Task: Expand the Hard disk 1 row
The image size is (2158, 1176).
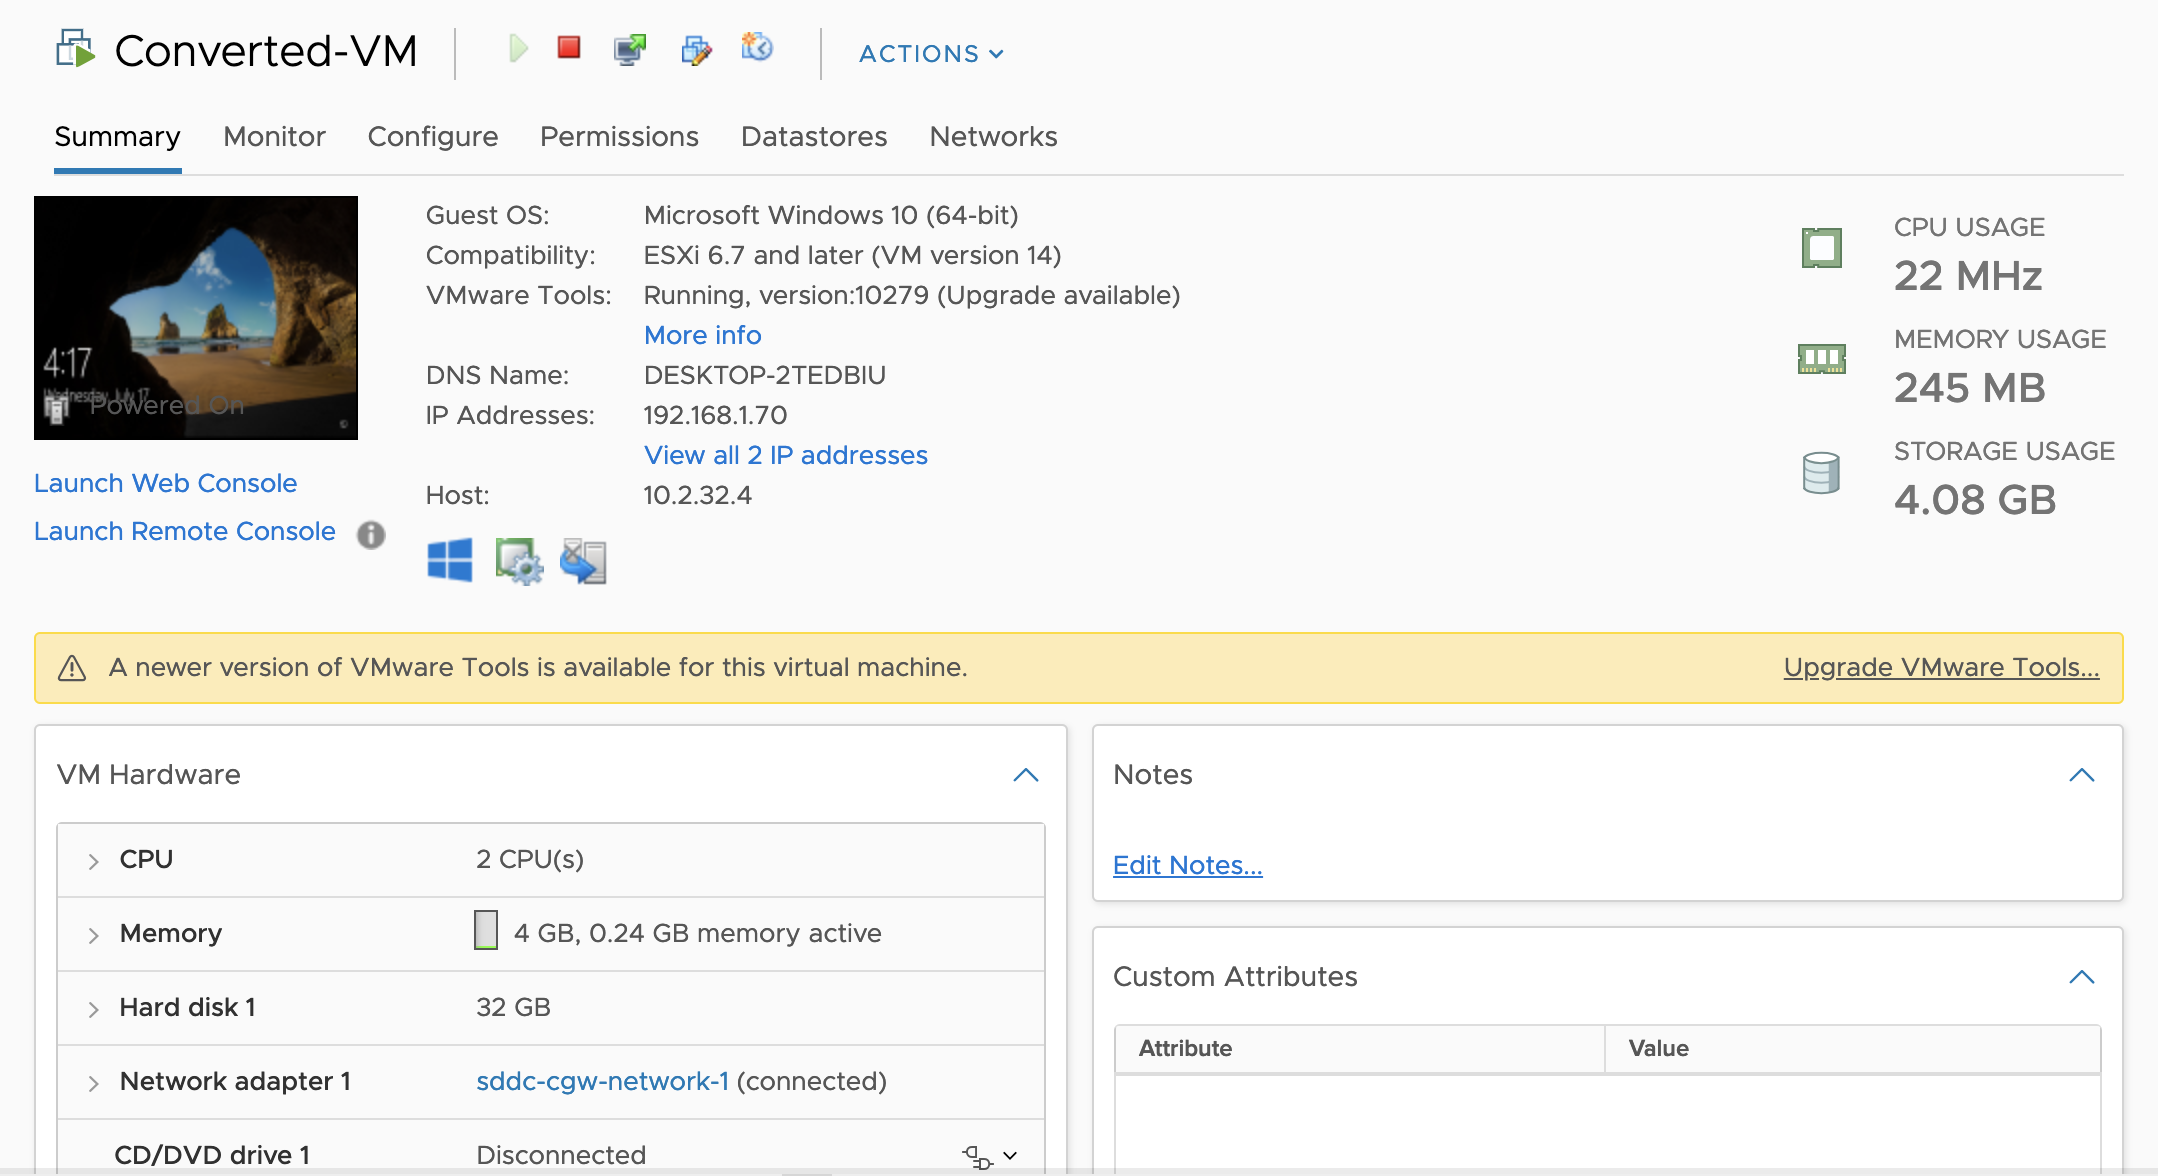Action: pos(93,1009)
